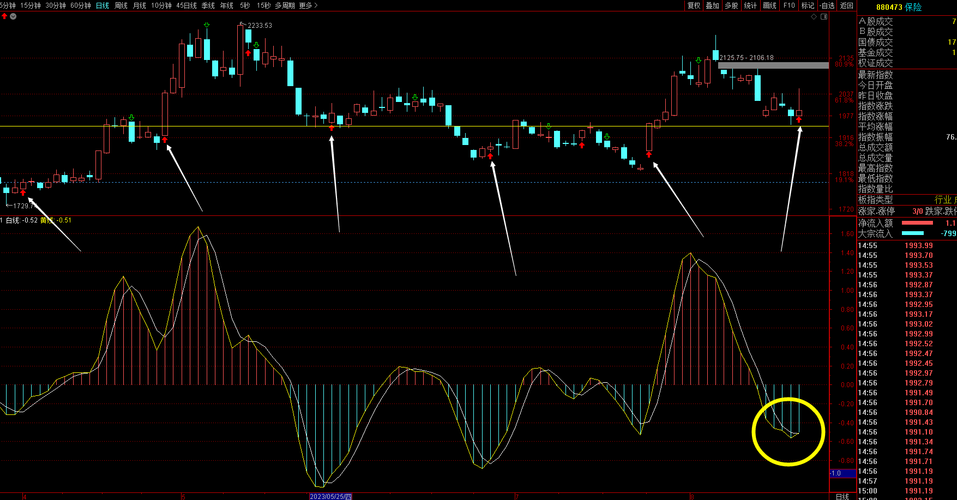The image size is (957, 500).
Task: Toggle the side panel icon at chart top-right
Action: (x=824, y=17)
